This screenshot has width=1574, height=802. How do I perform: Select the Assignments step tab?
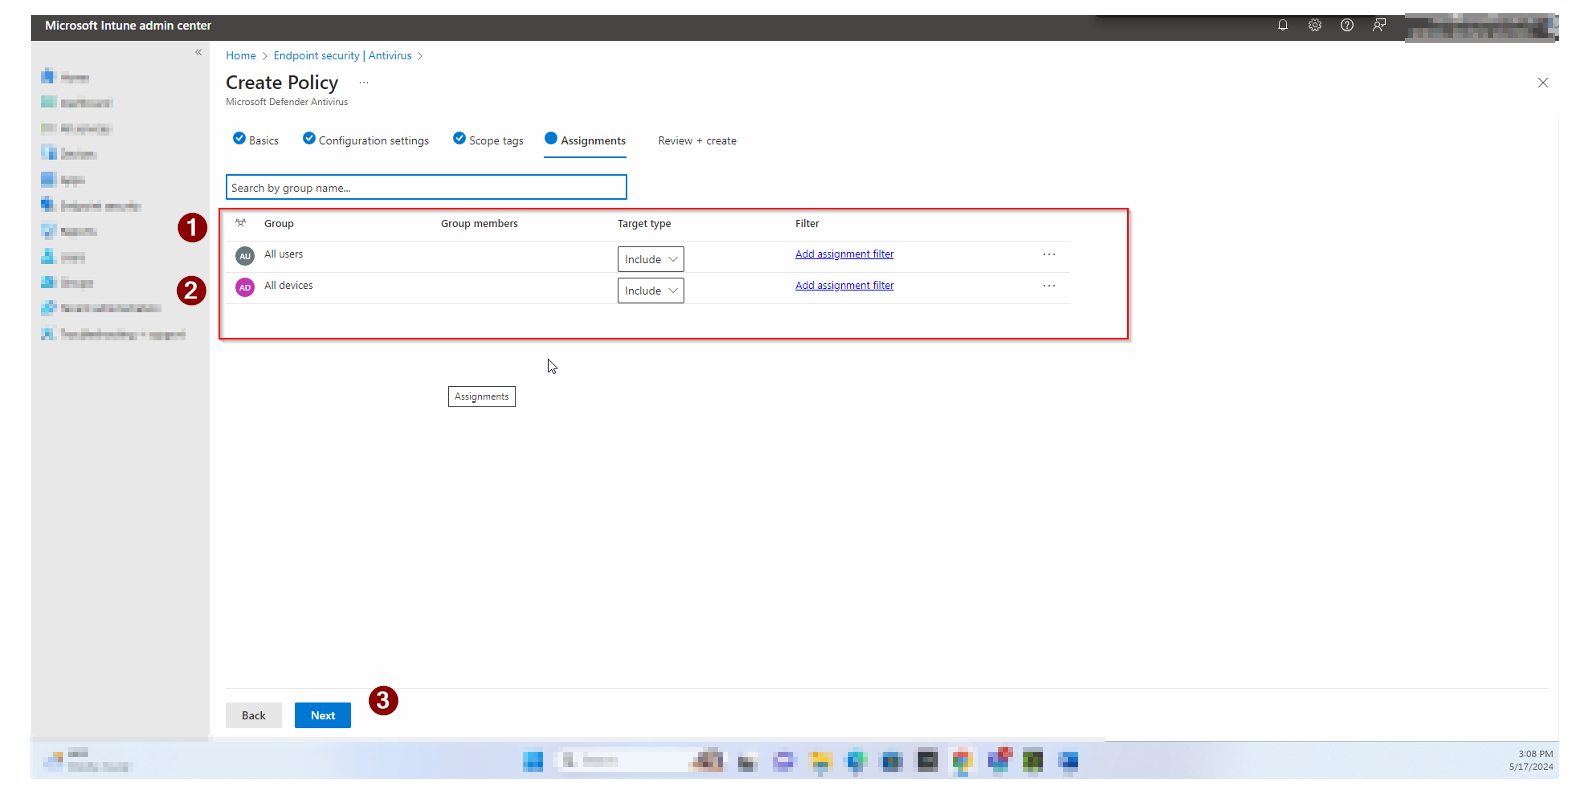click(x=586, y=140)
